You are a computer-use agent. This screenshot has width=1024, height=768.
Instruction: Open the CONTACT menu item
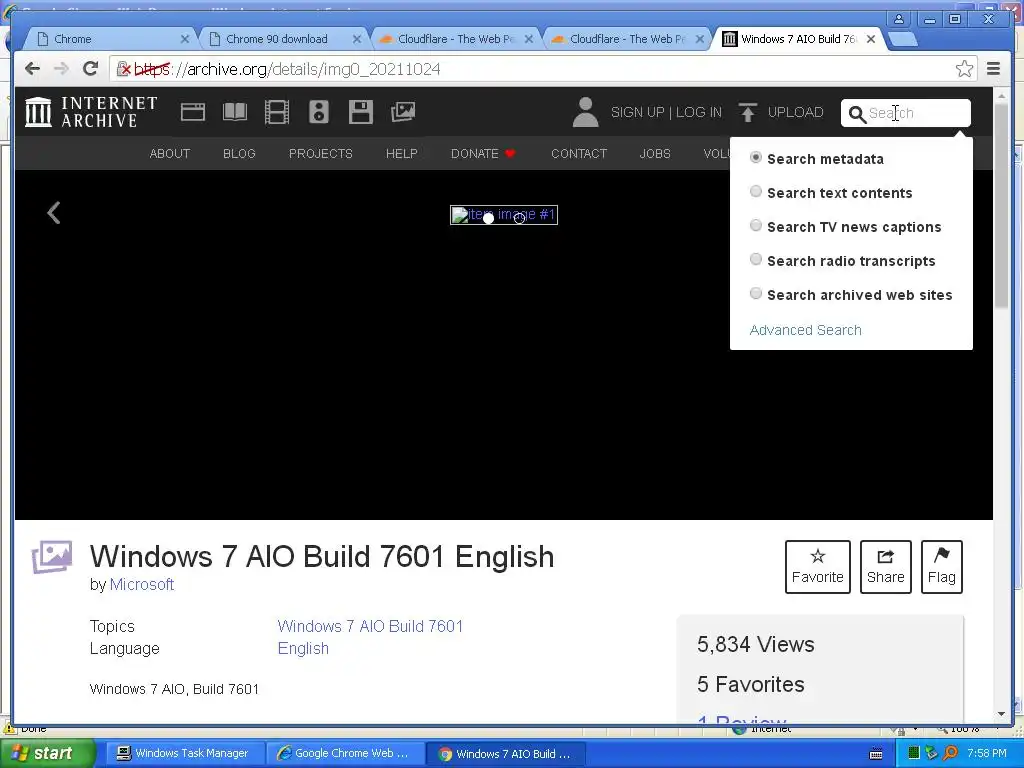point(579,153)
